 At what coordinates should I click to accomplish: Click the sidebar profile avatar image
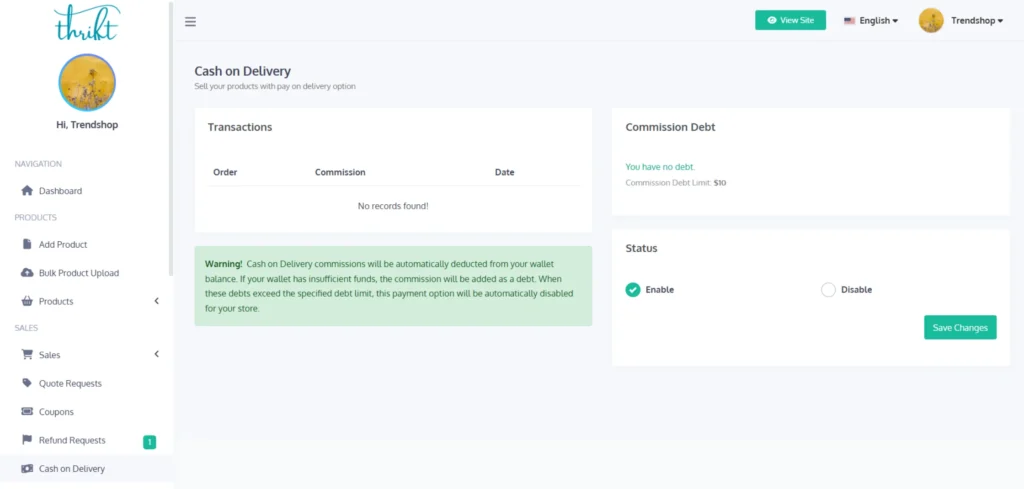(87, 82)
